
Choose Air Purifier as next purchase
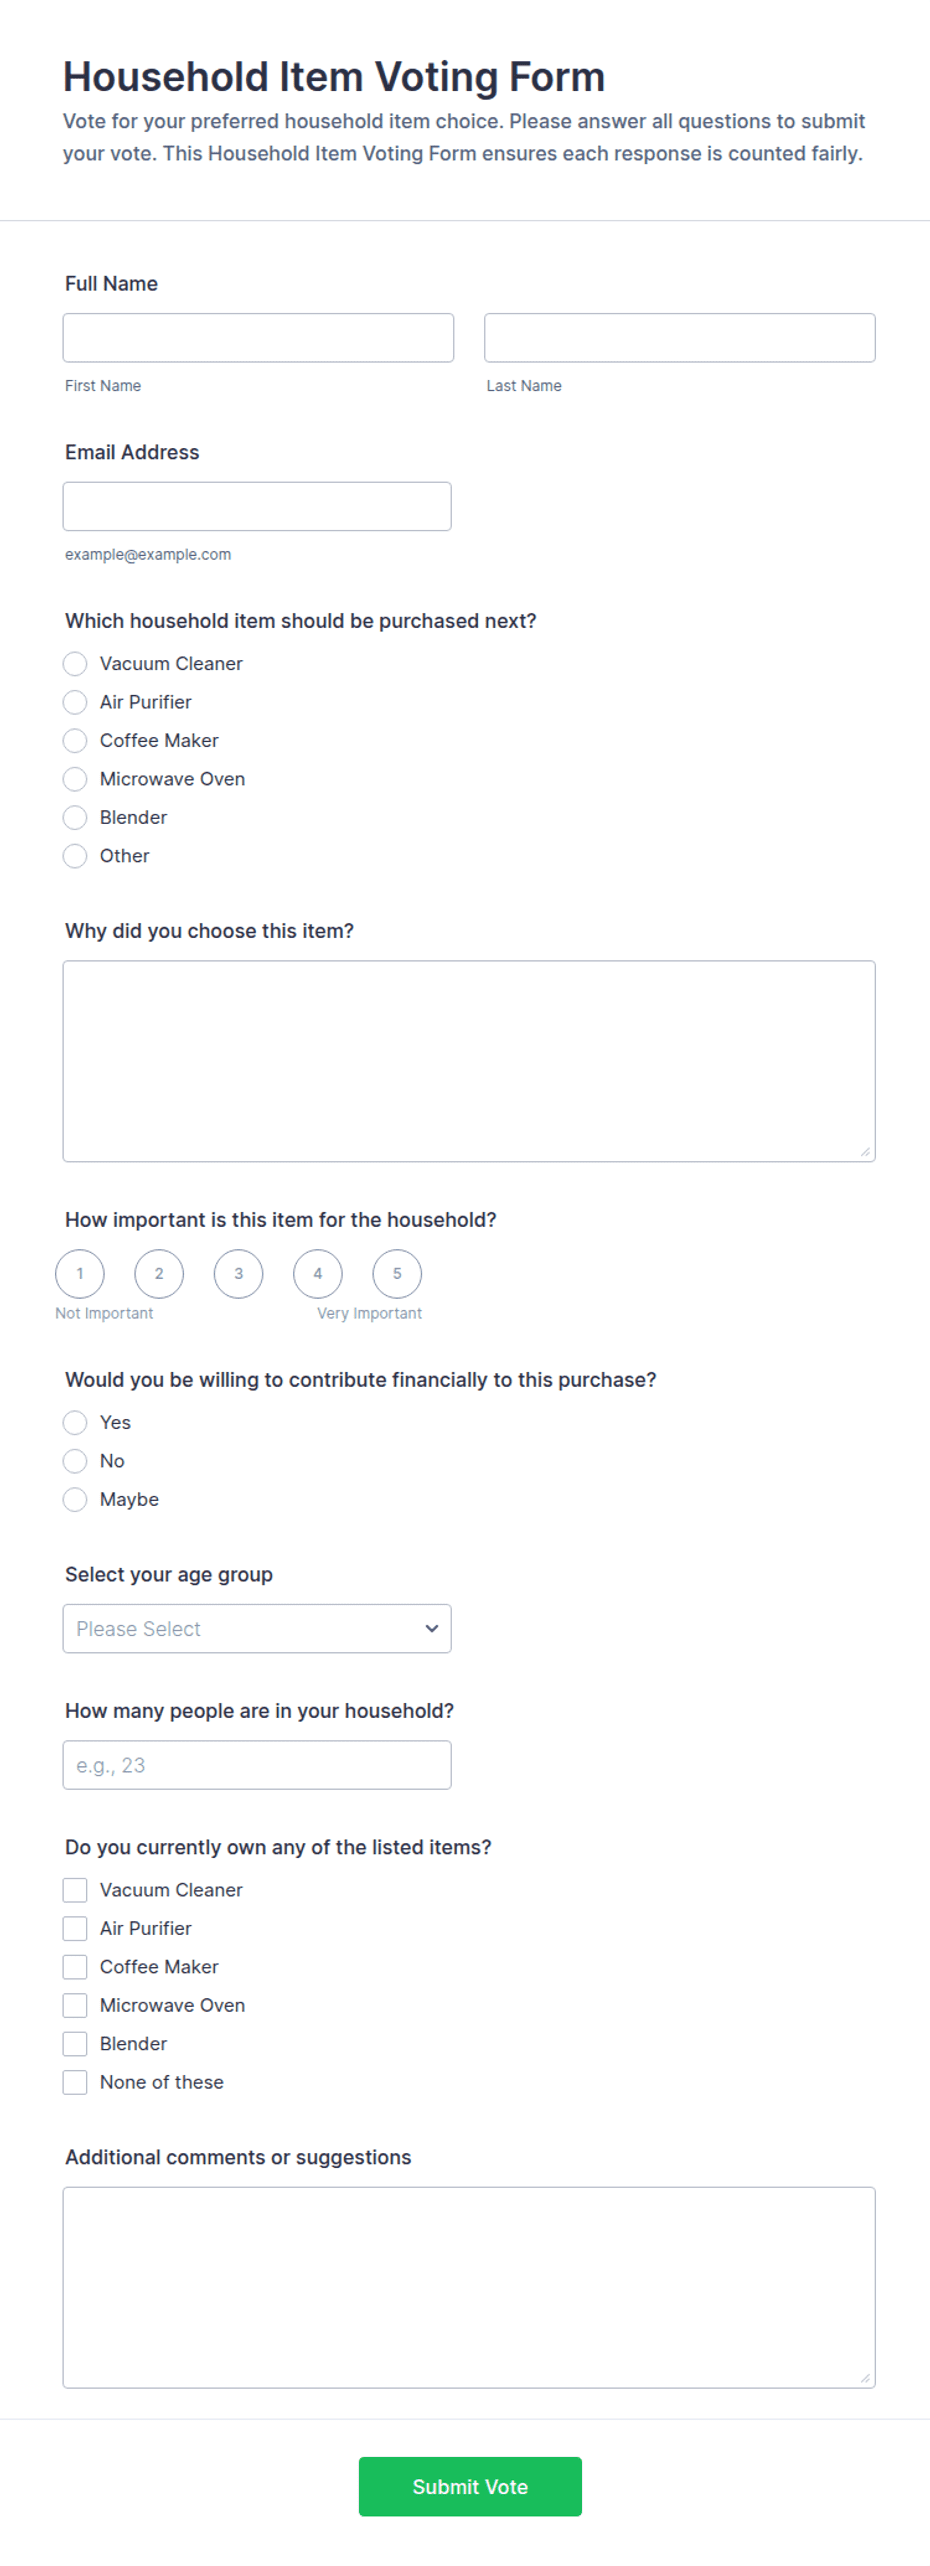pos(75,702)
